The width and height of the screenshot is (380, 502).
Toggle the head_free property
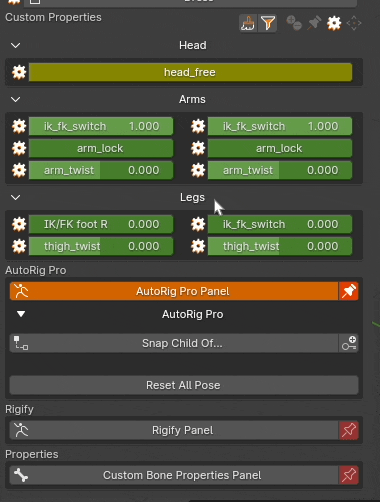190,72
